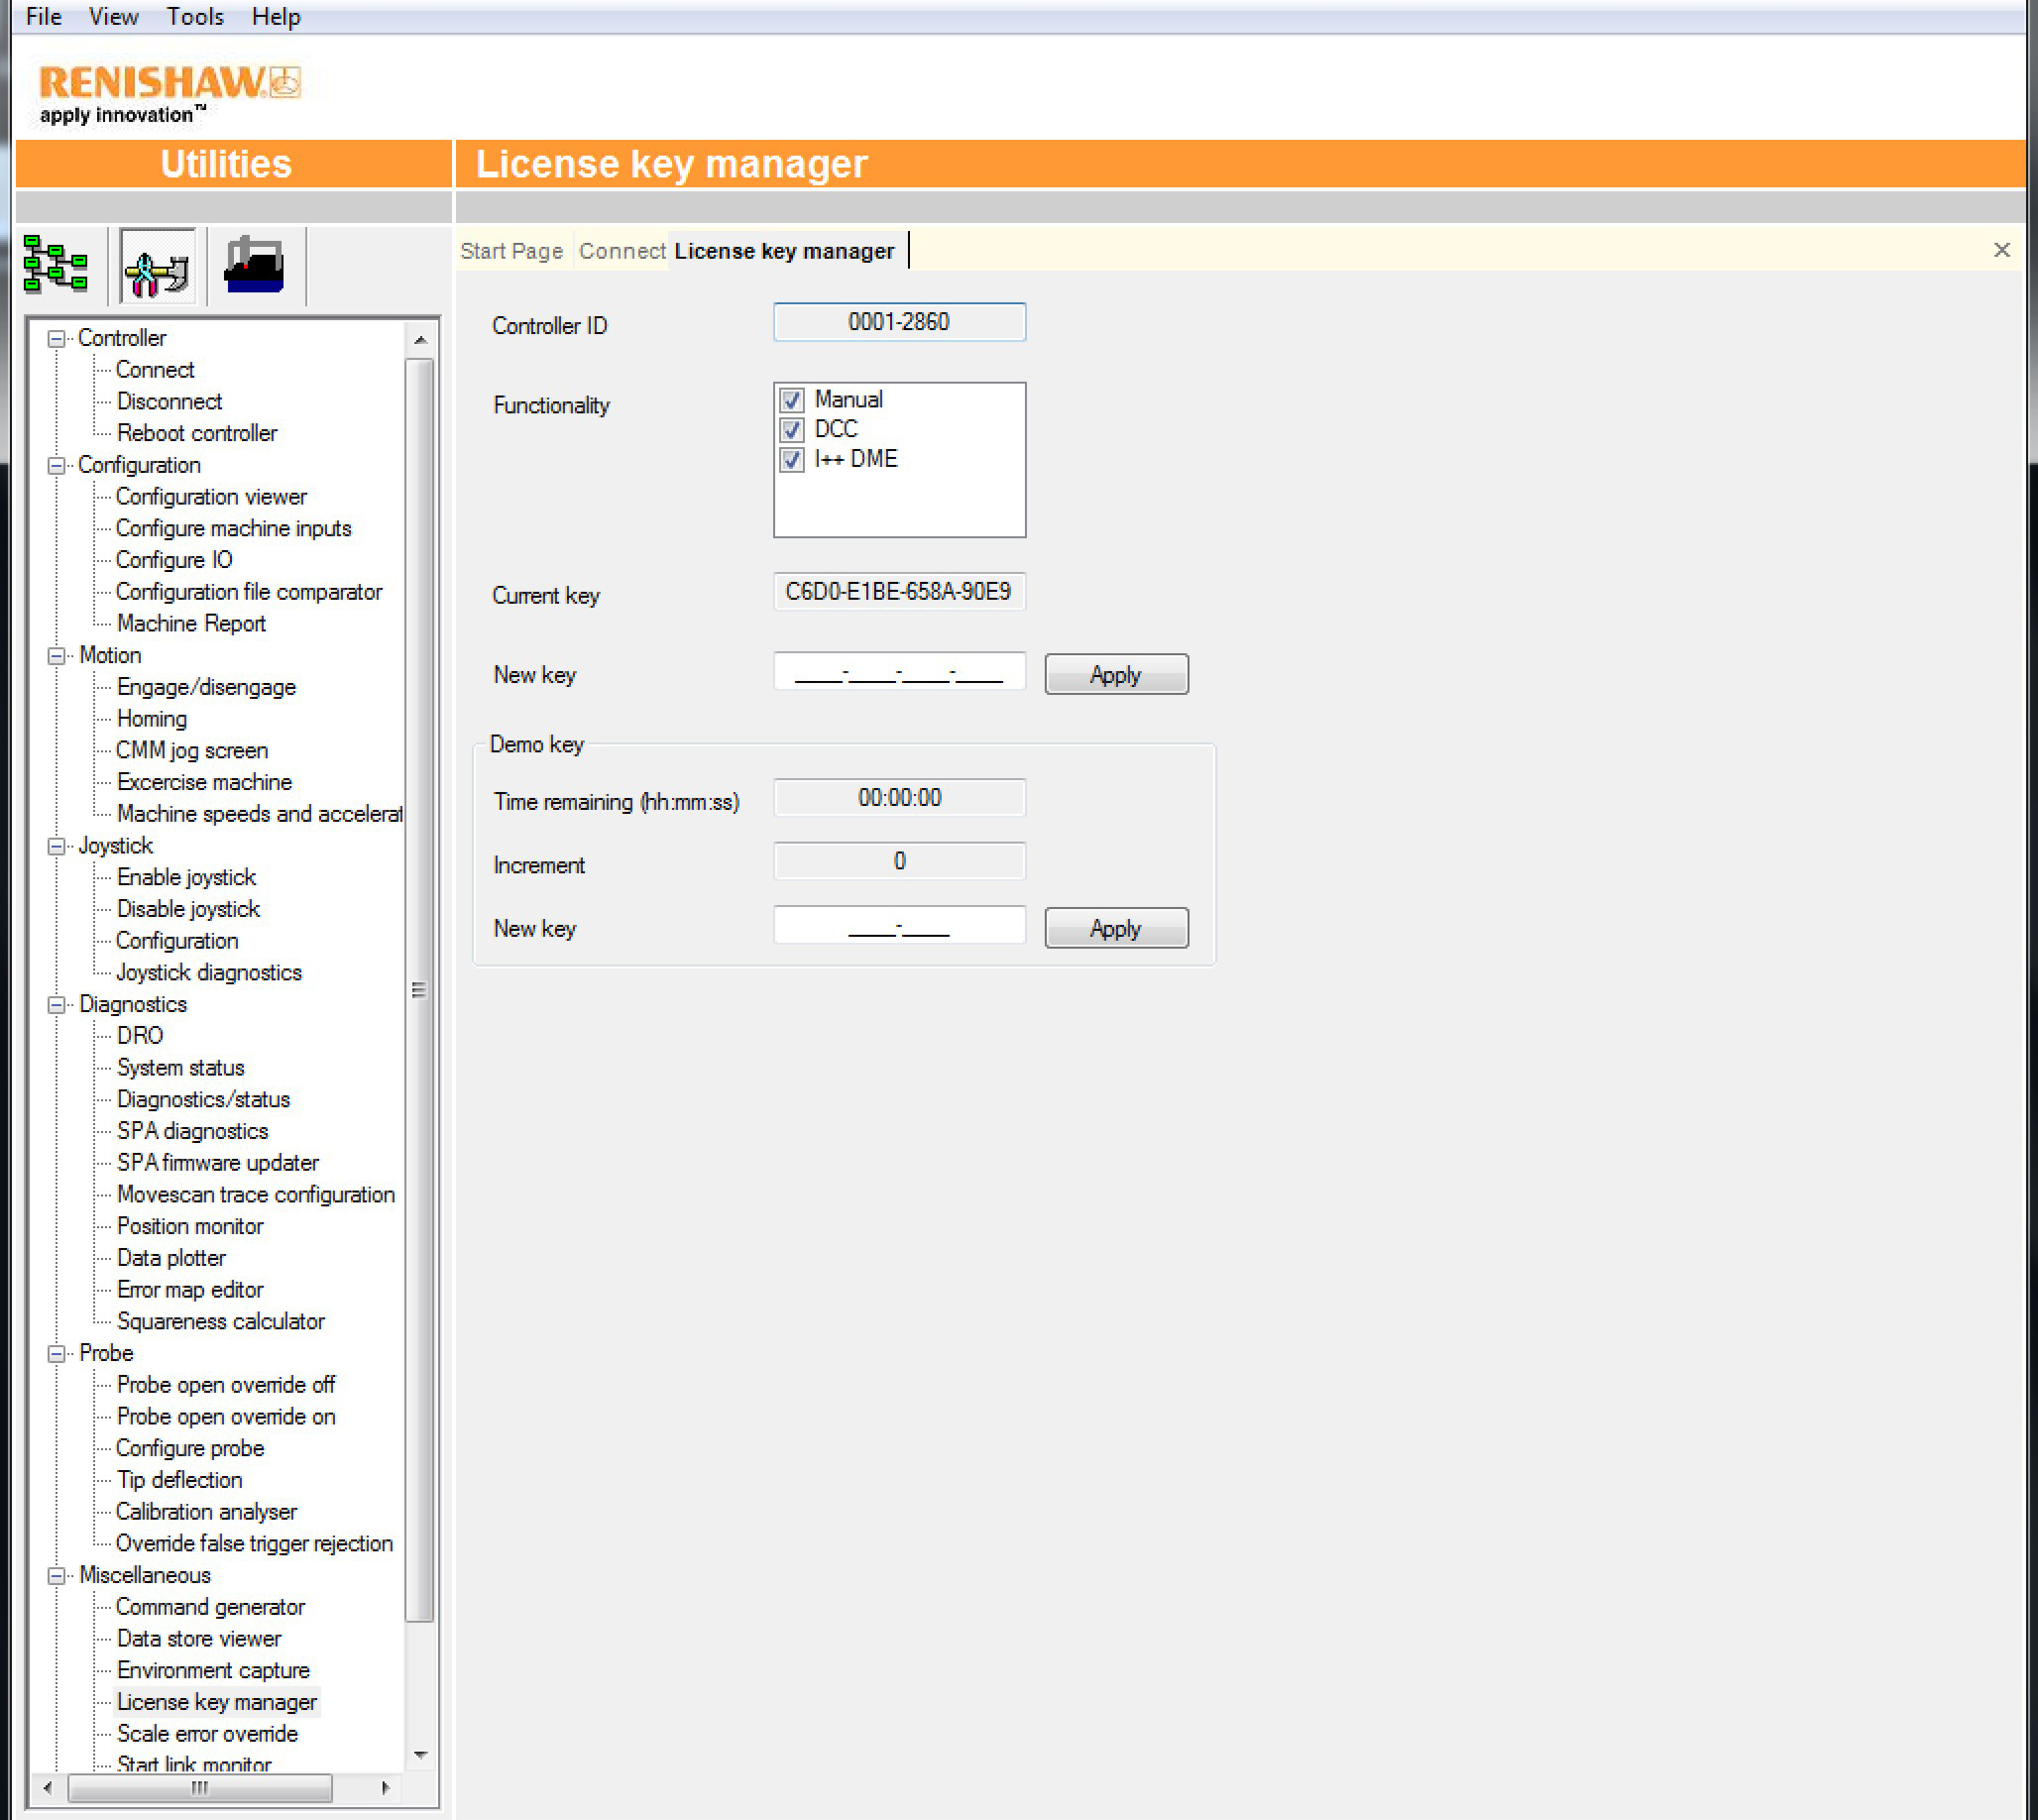Open the DRO item
Image resolution: width=2038 pixels, height=1820 pixels.
(x=140, y=1037)
